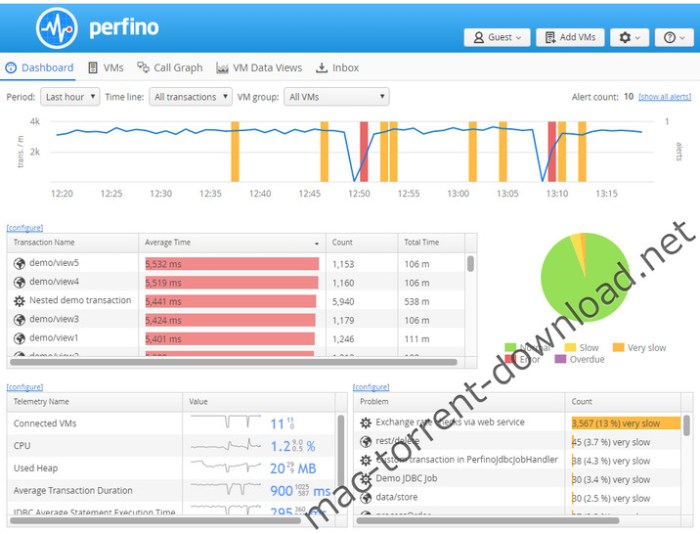Click the Average Transaction Duration row
700x534 pixels.
tap(171, 490)
